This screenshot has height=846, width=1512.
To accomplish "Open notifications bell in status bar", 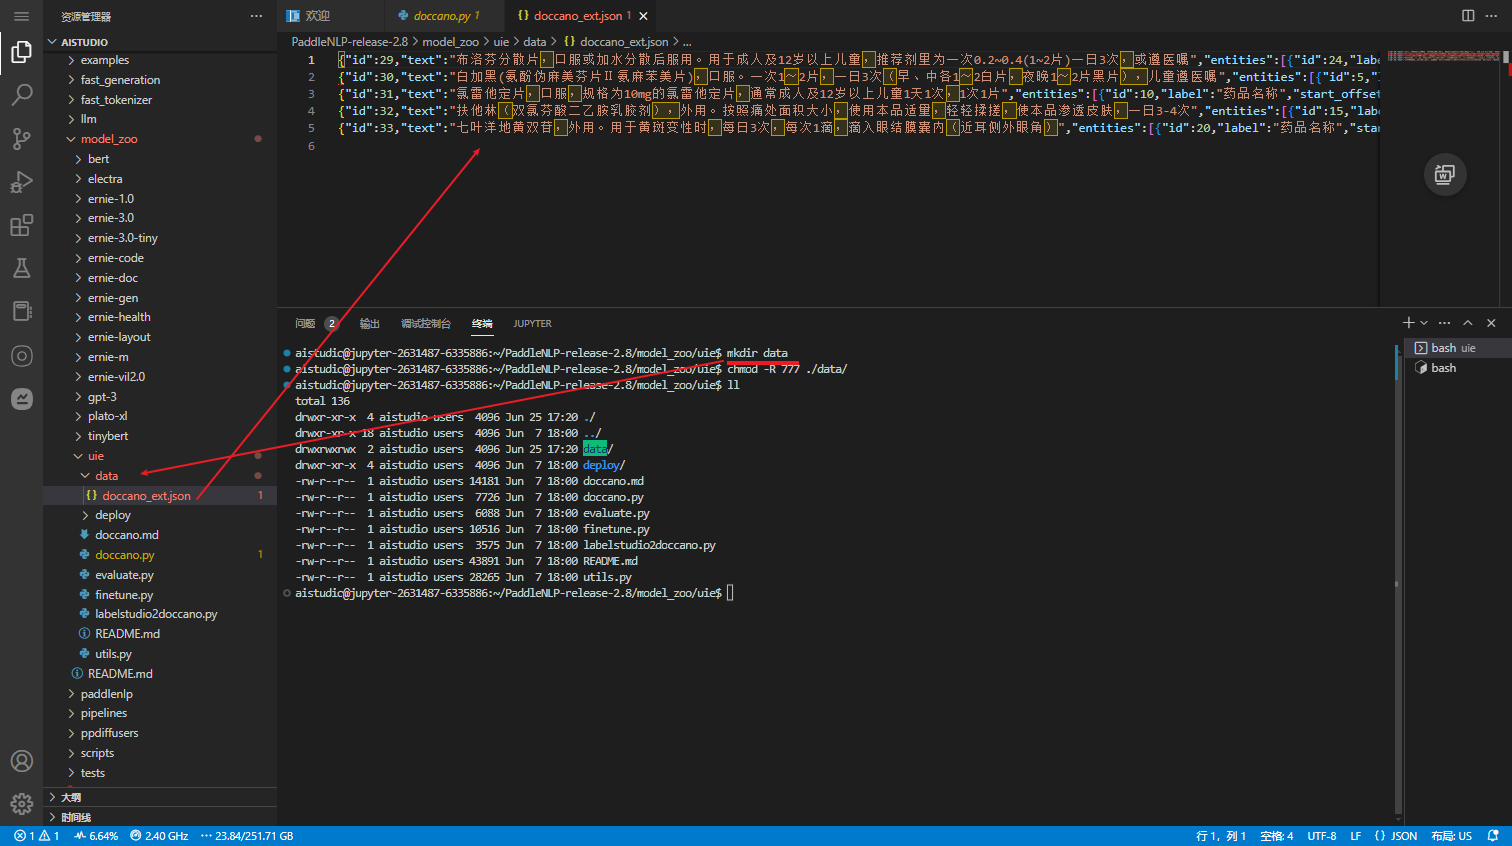I will pyautogui.click(x=1493, y=836).
